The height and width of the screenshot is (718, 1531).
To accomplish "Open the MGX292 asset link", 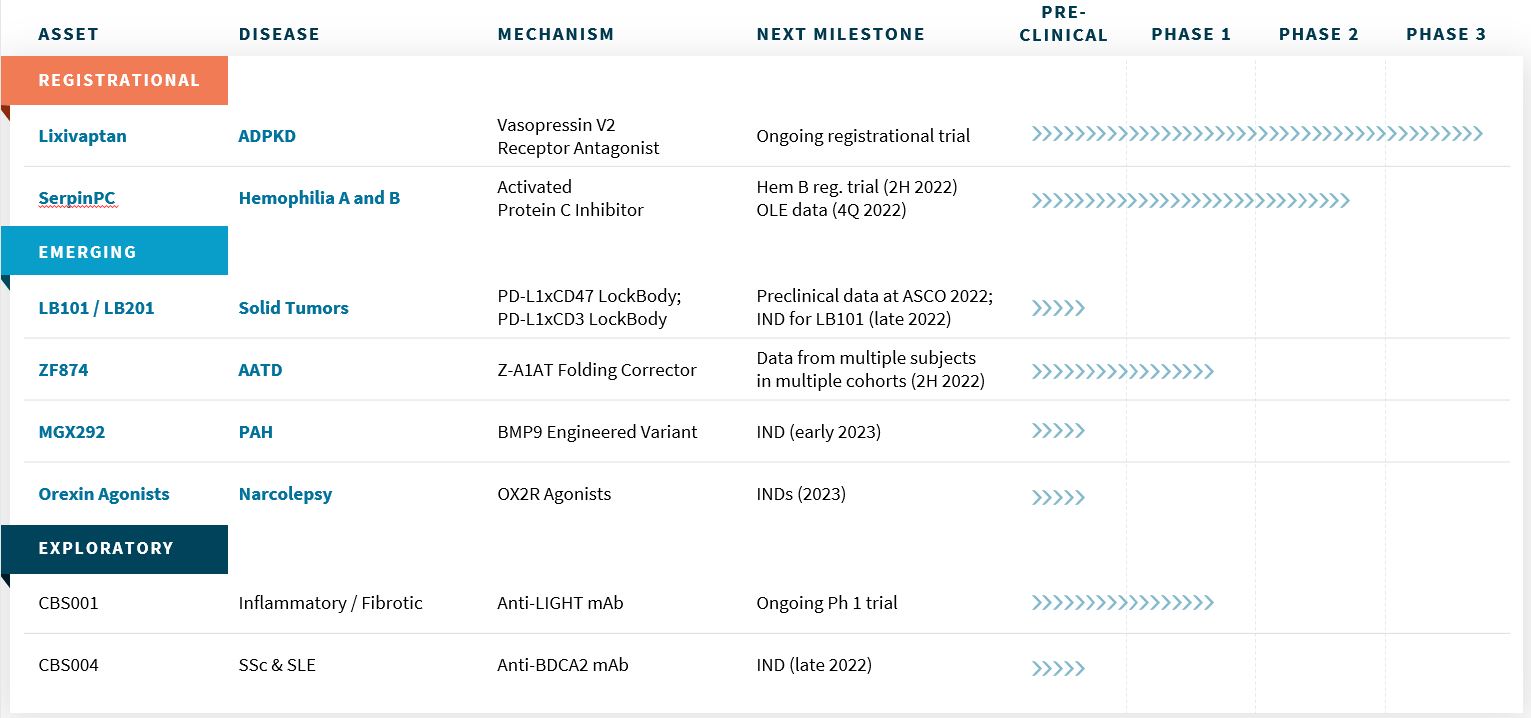I will pyautogui.click(x=71, y=432).
